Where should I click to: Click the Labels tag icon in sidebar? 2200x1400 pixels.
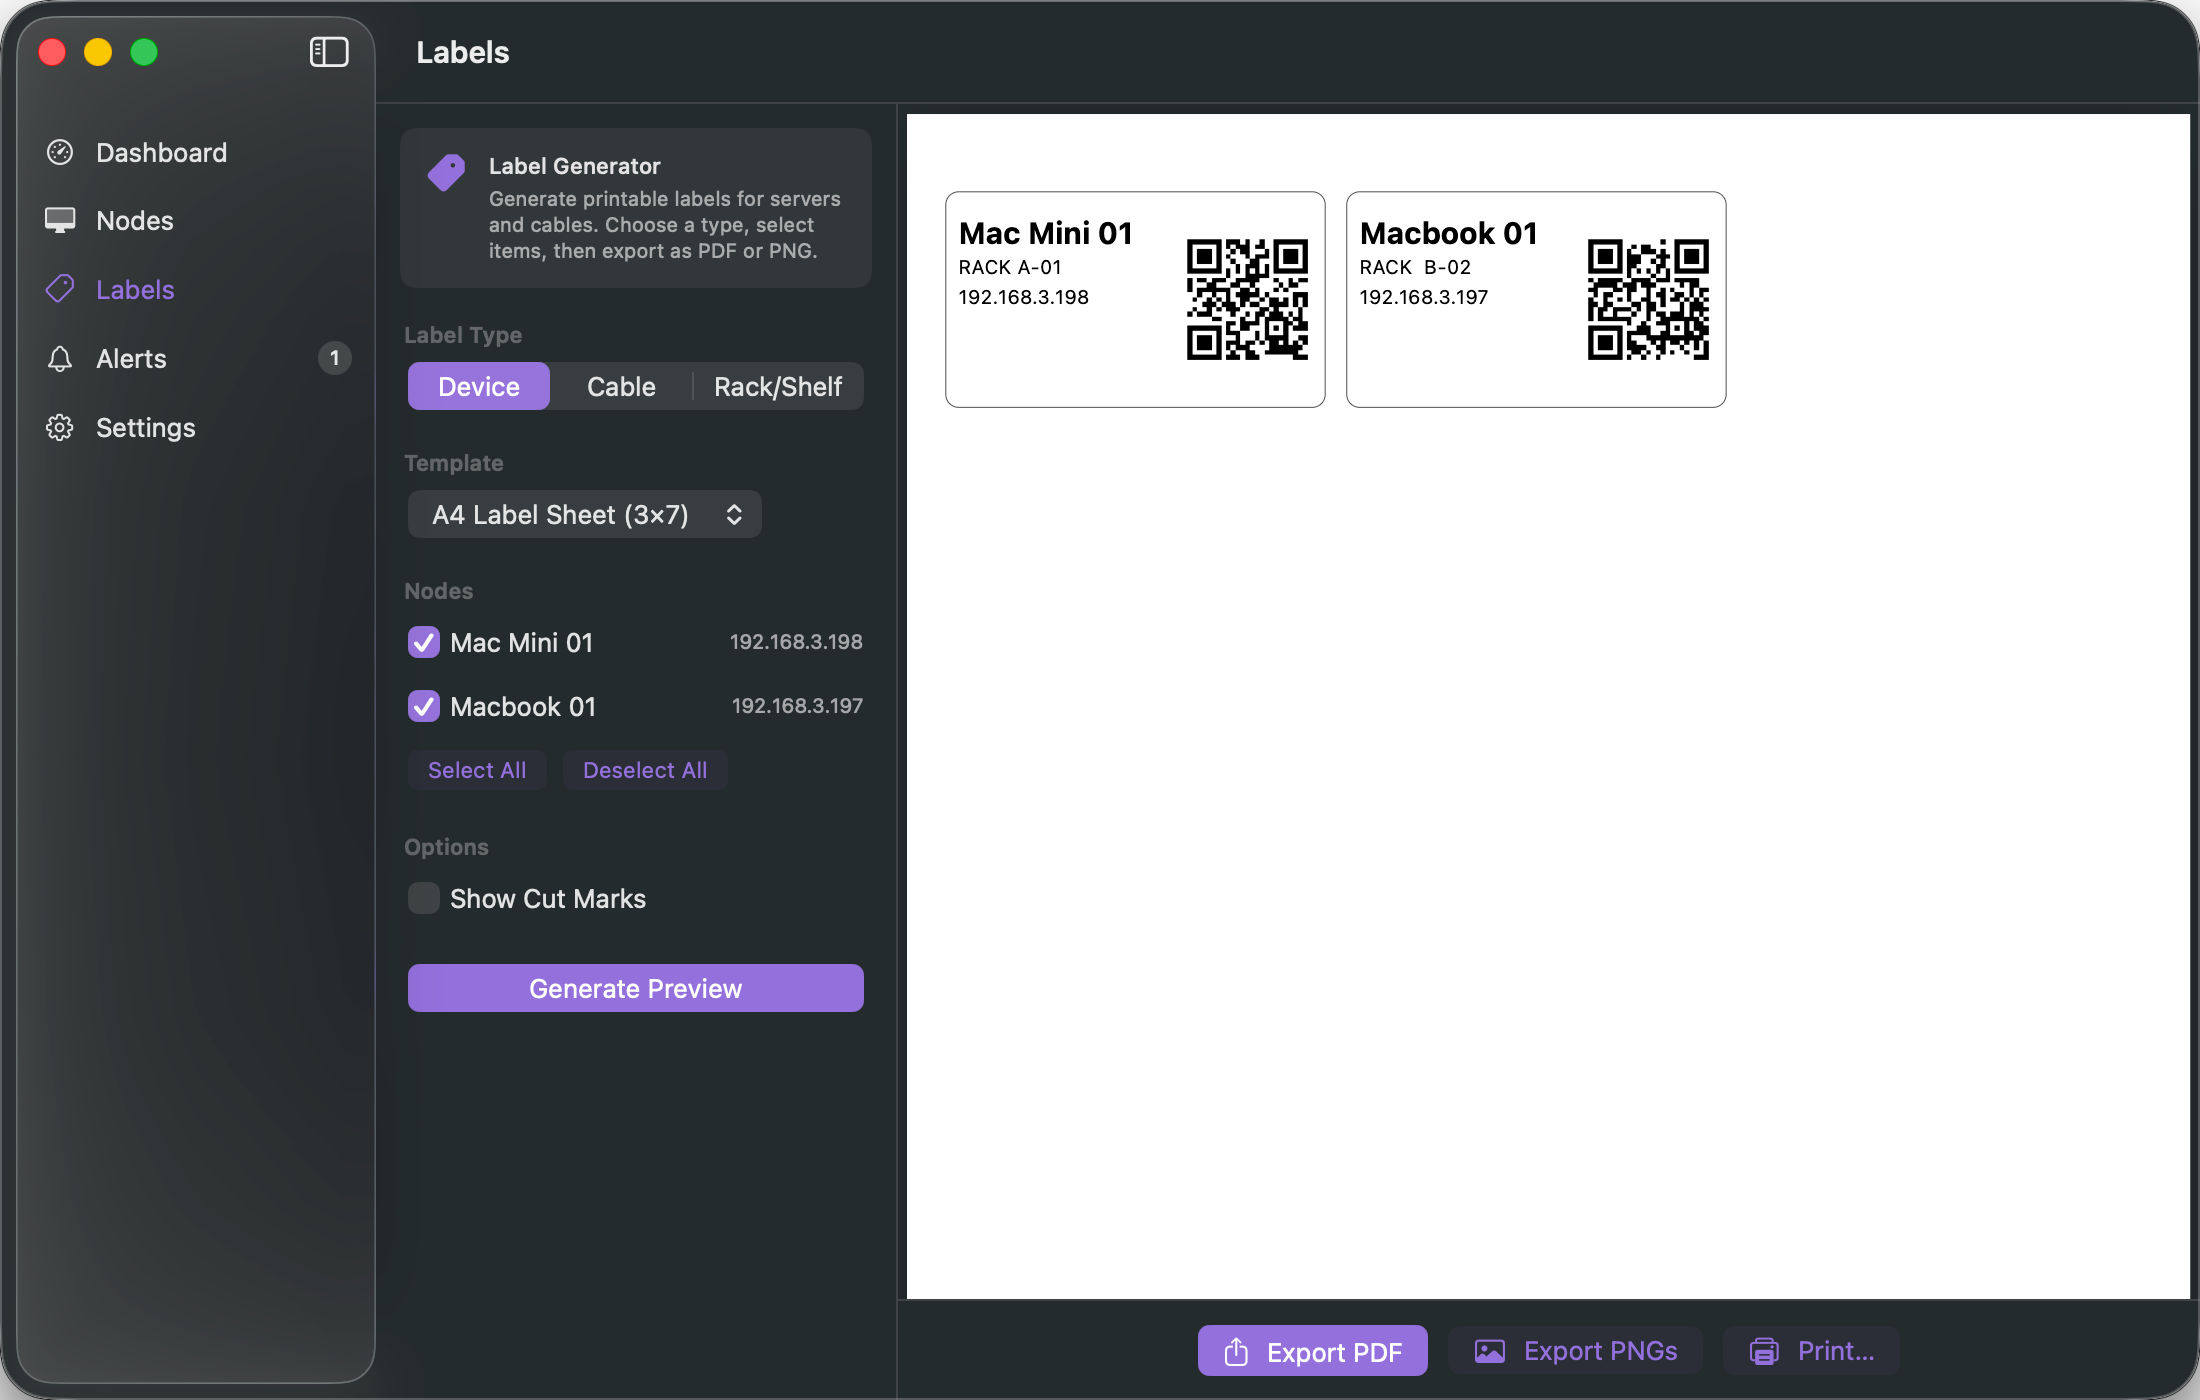pos(60,289)
